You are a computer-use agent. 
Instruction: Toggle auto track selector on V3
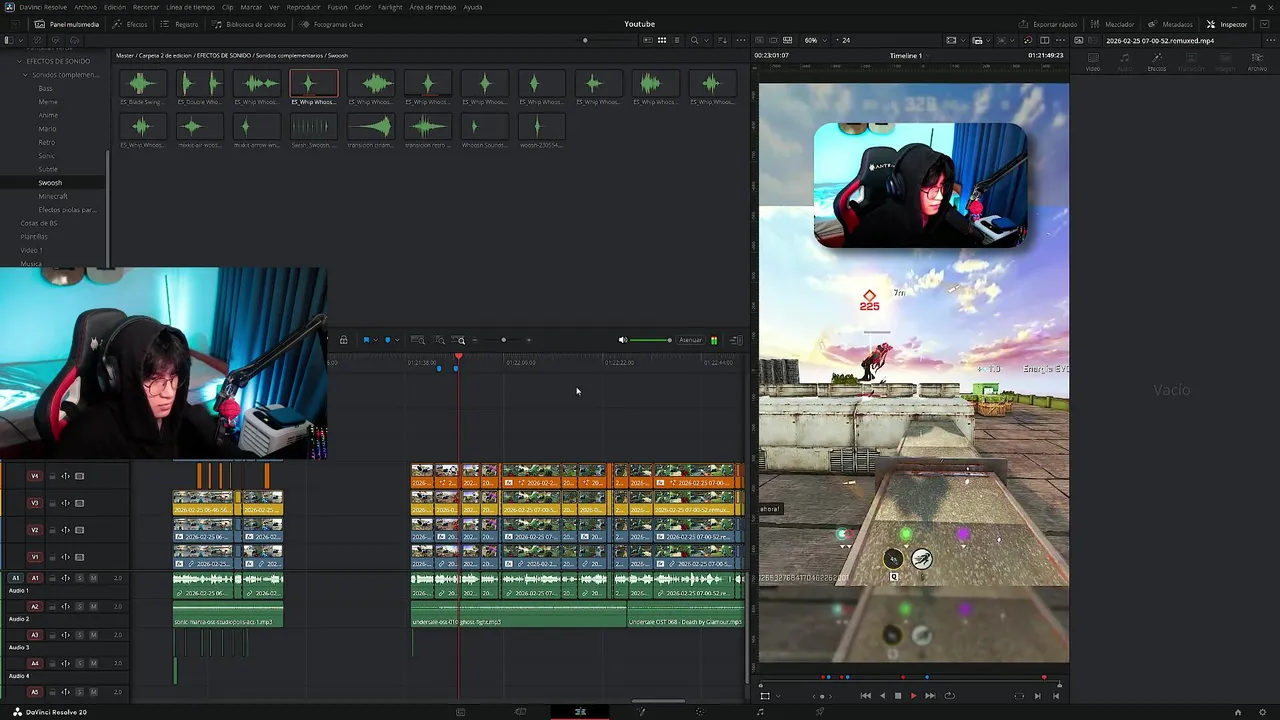click(66, 503)
